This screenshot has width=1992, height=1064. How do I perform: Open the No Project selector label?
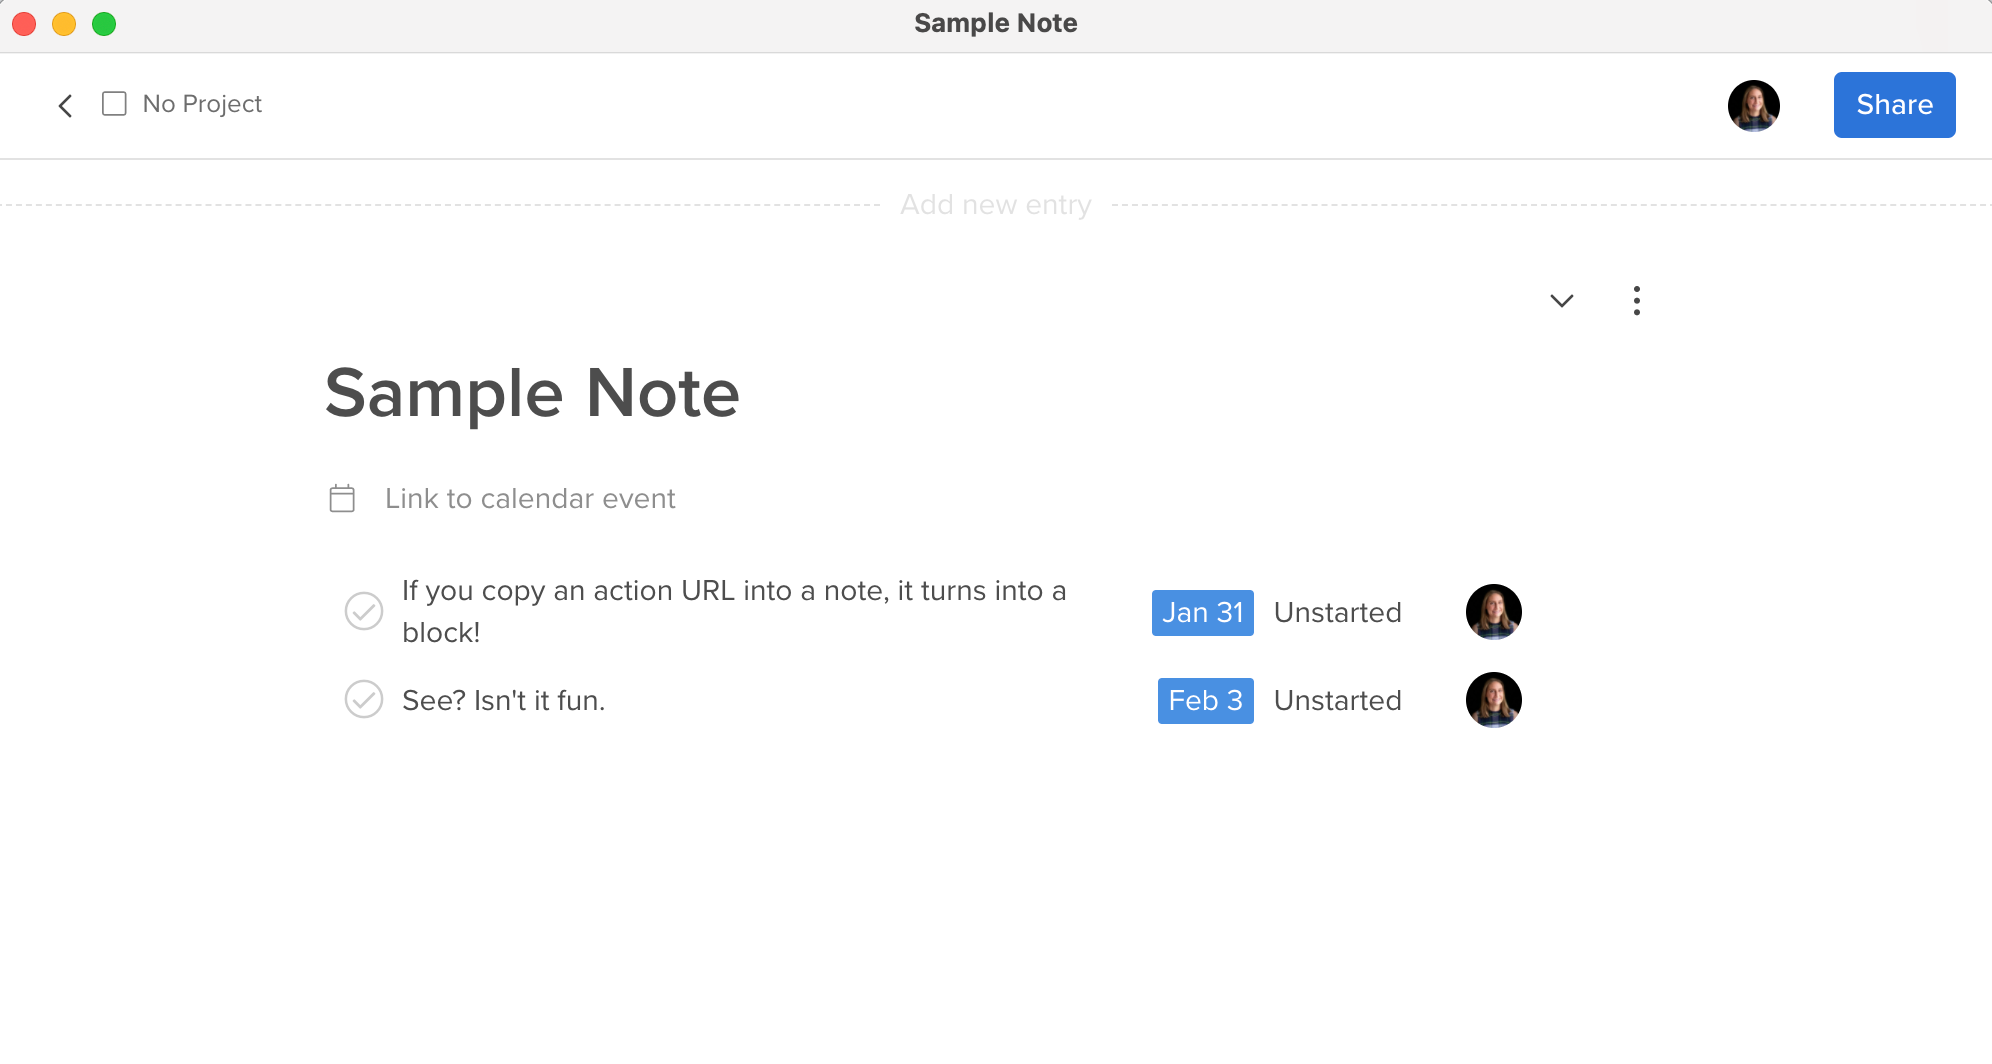click(x=202, y=104)
